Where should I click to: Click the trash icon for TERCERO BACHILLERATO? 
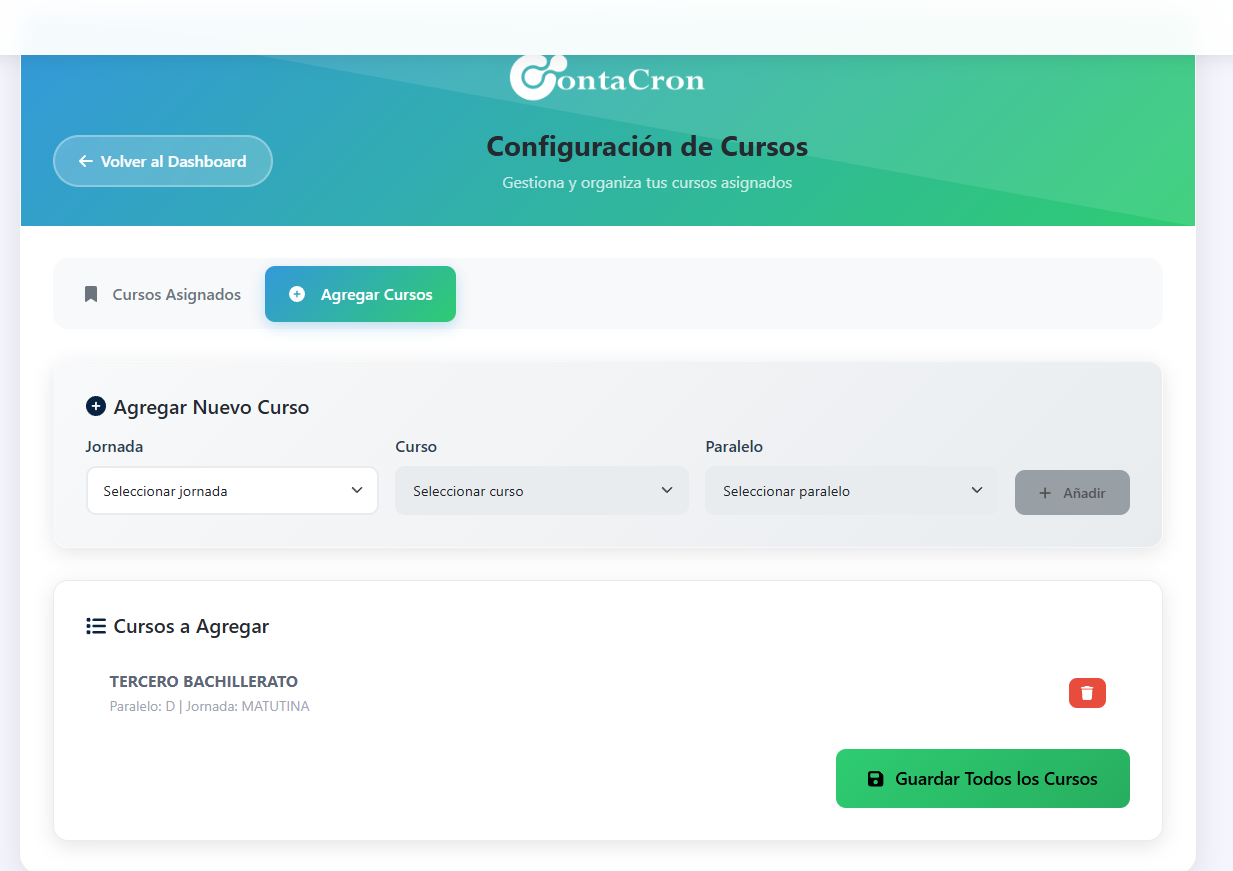click(1087, 692)
